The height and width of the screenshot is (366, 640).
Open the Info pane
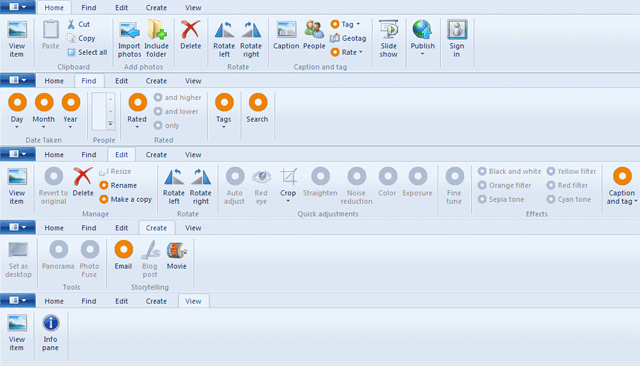tap(51, 333)
